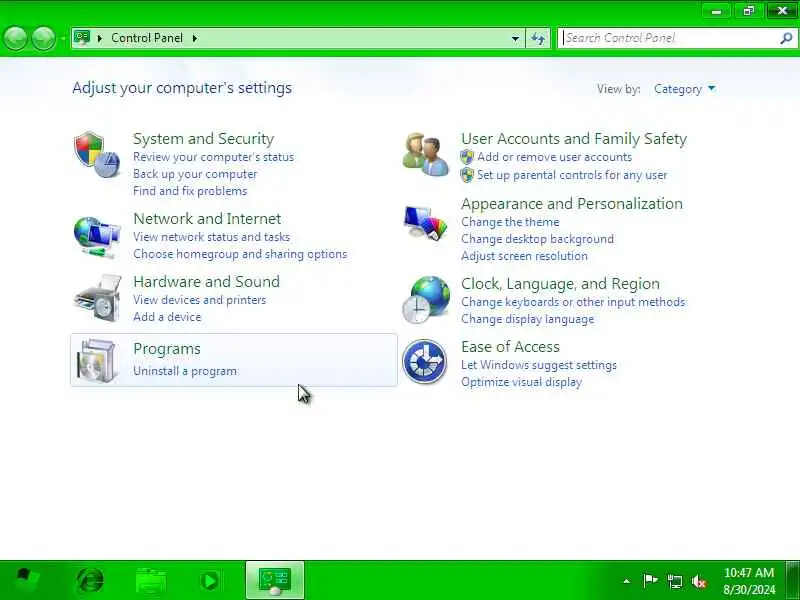
Task: Open User Accounts and Family Safety heading
Action: click(574, 139)
